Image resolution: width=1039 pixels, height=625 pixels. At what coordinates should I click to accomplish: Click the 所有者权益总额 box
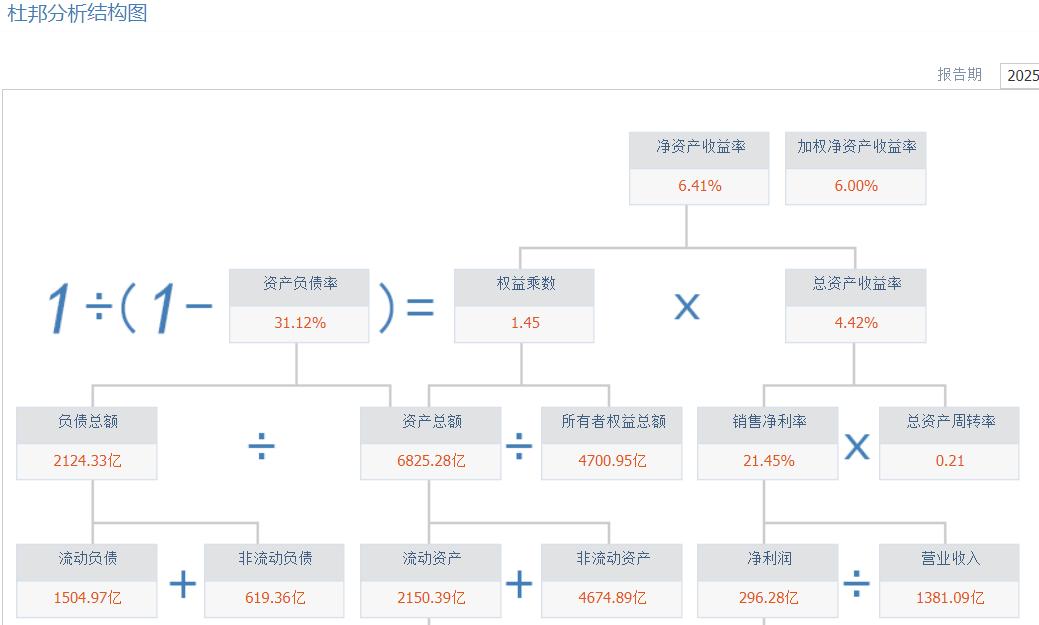click(611, 441)
